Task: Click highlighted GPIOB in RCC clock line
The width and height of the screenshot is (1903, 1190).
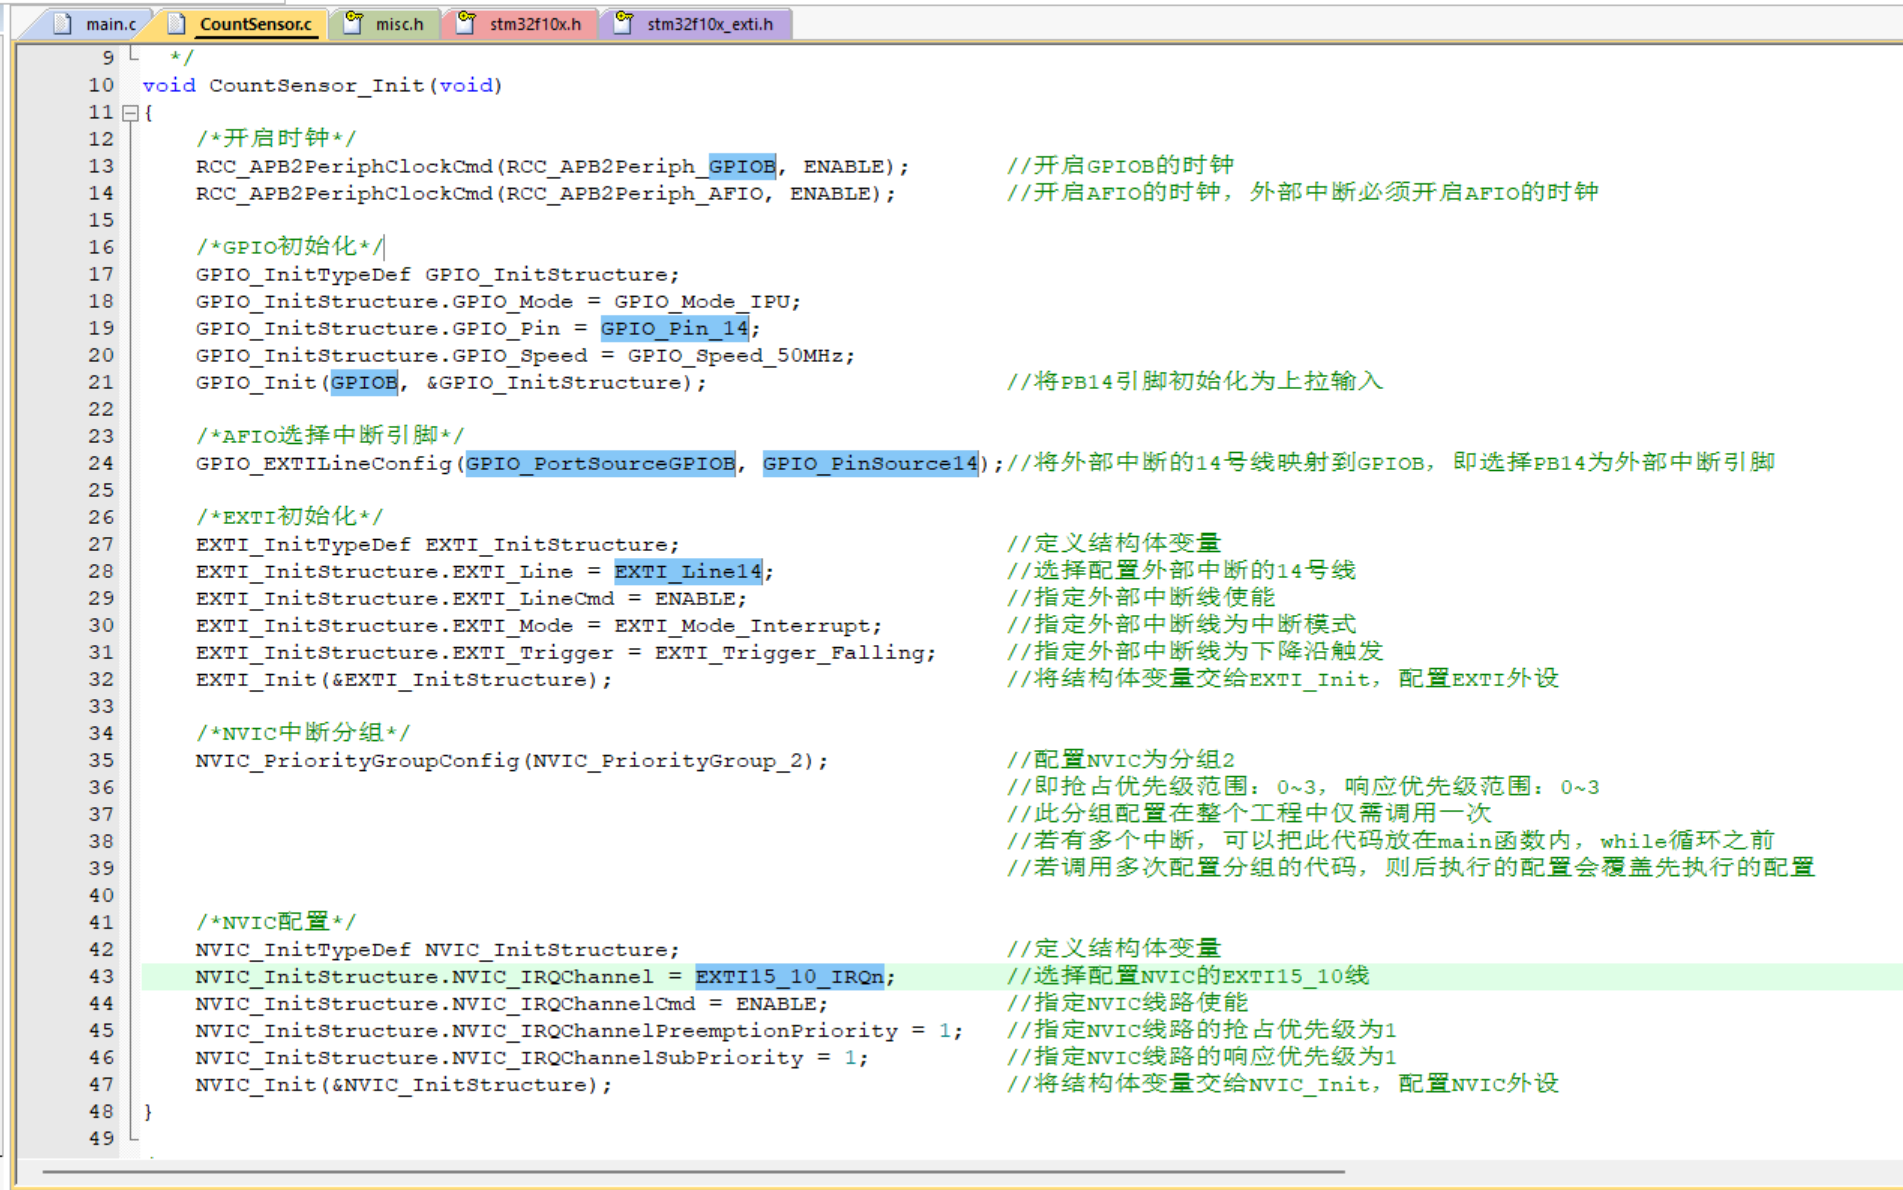Action: pos(742,166)
